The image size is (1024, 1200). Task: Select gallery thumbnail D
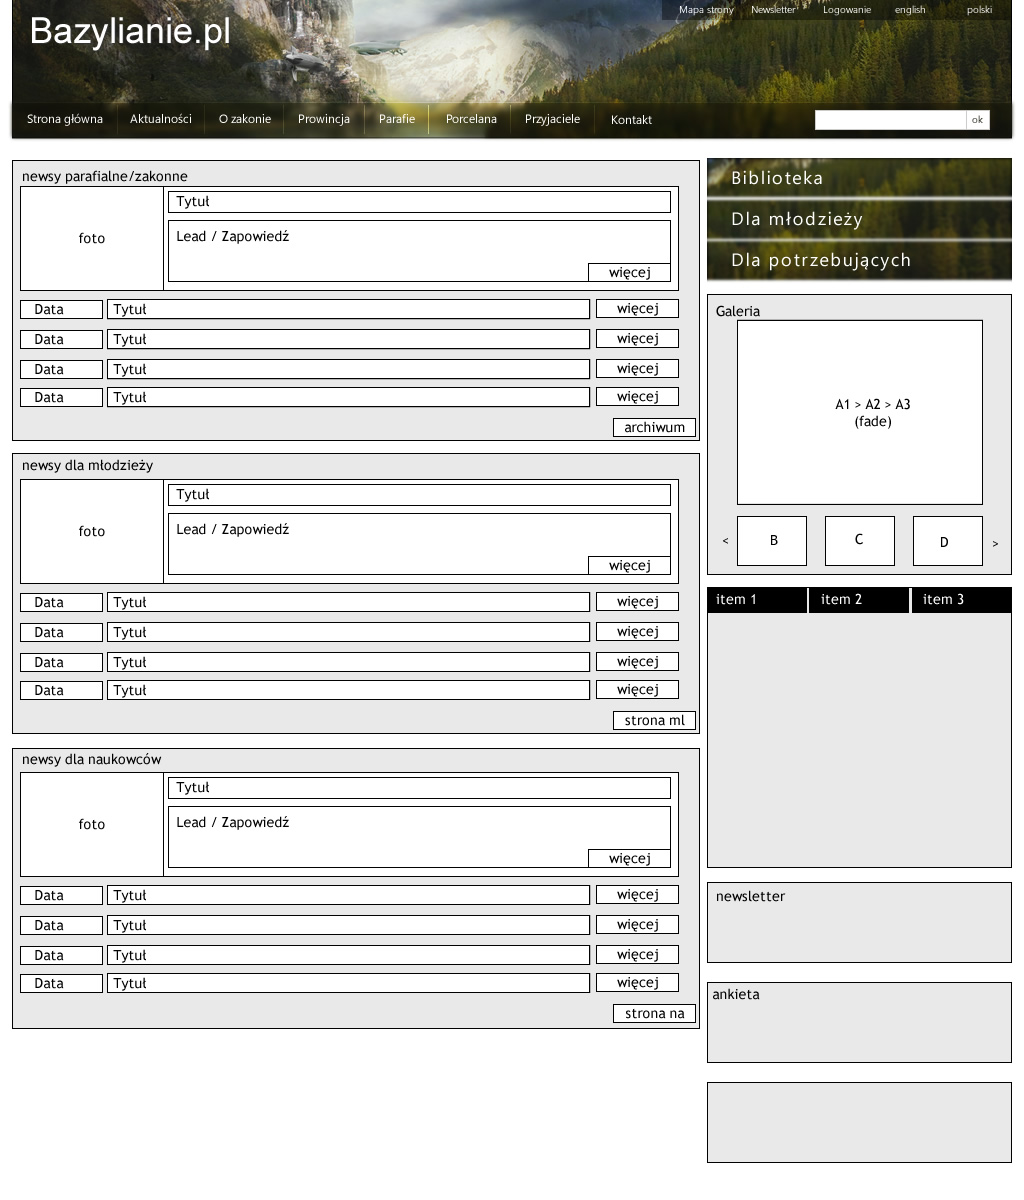pyautogui.click(x=947, y=541)
